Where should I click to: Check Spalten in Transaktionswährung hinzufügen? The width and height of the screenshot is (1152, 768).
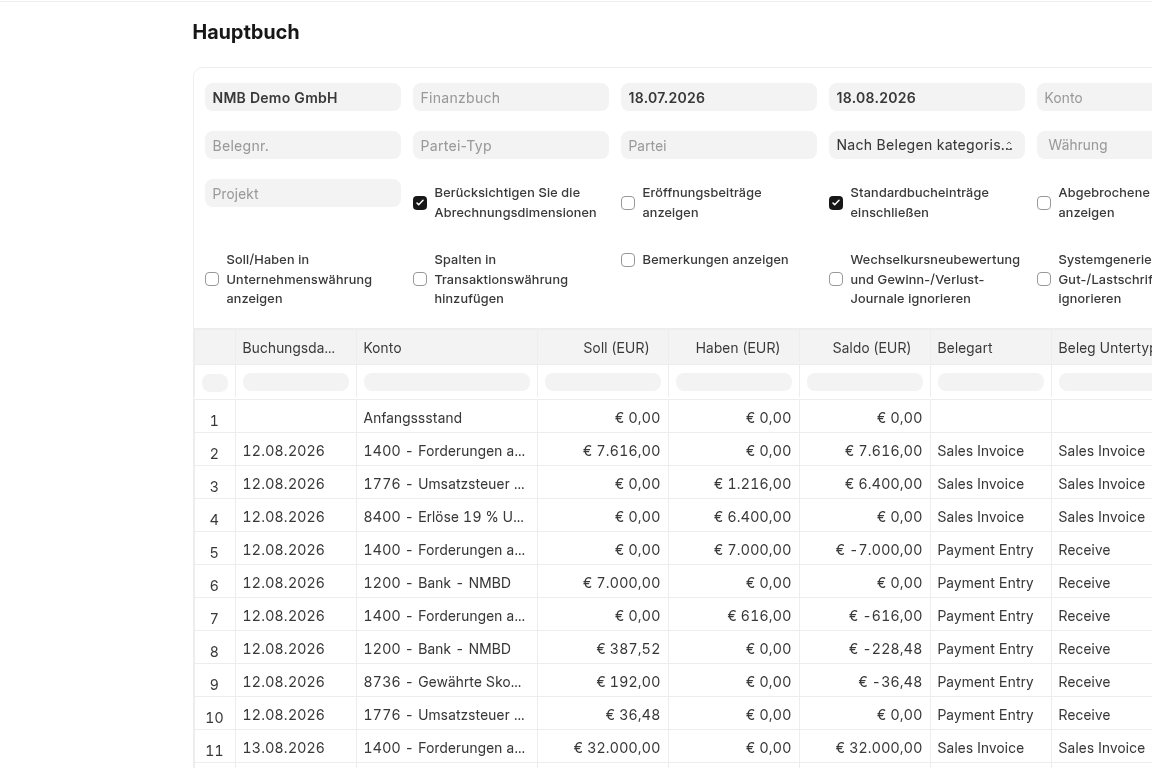click(420, 279)
